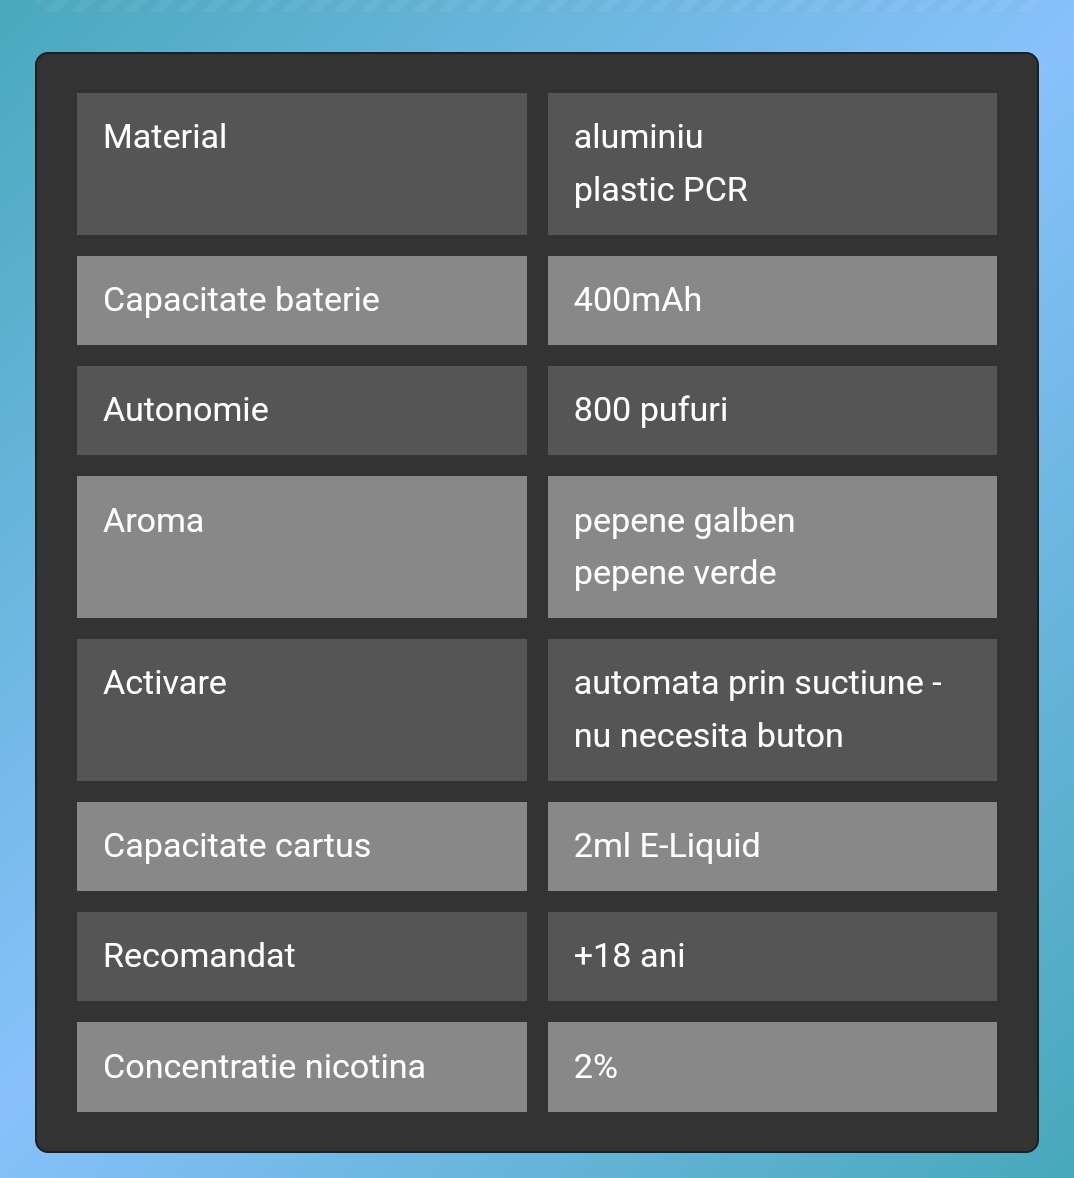Viewport: 1074px width, 1178px height.
Task: Click the 2% nicotine value cell
Action: coord(772,1067)
